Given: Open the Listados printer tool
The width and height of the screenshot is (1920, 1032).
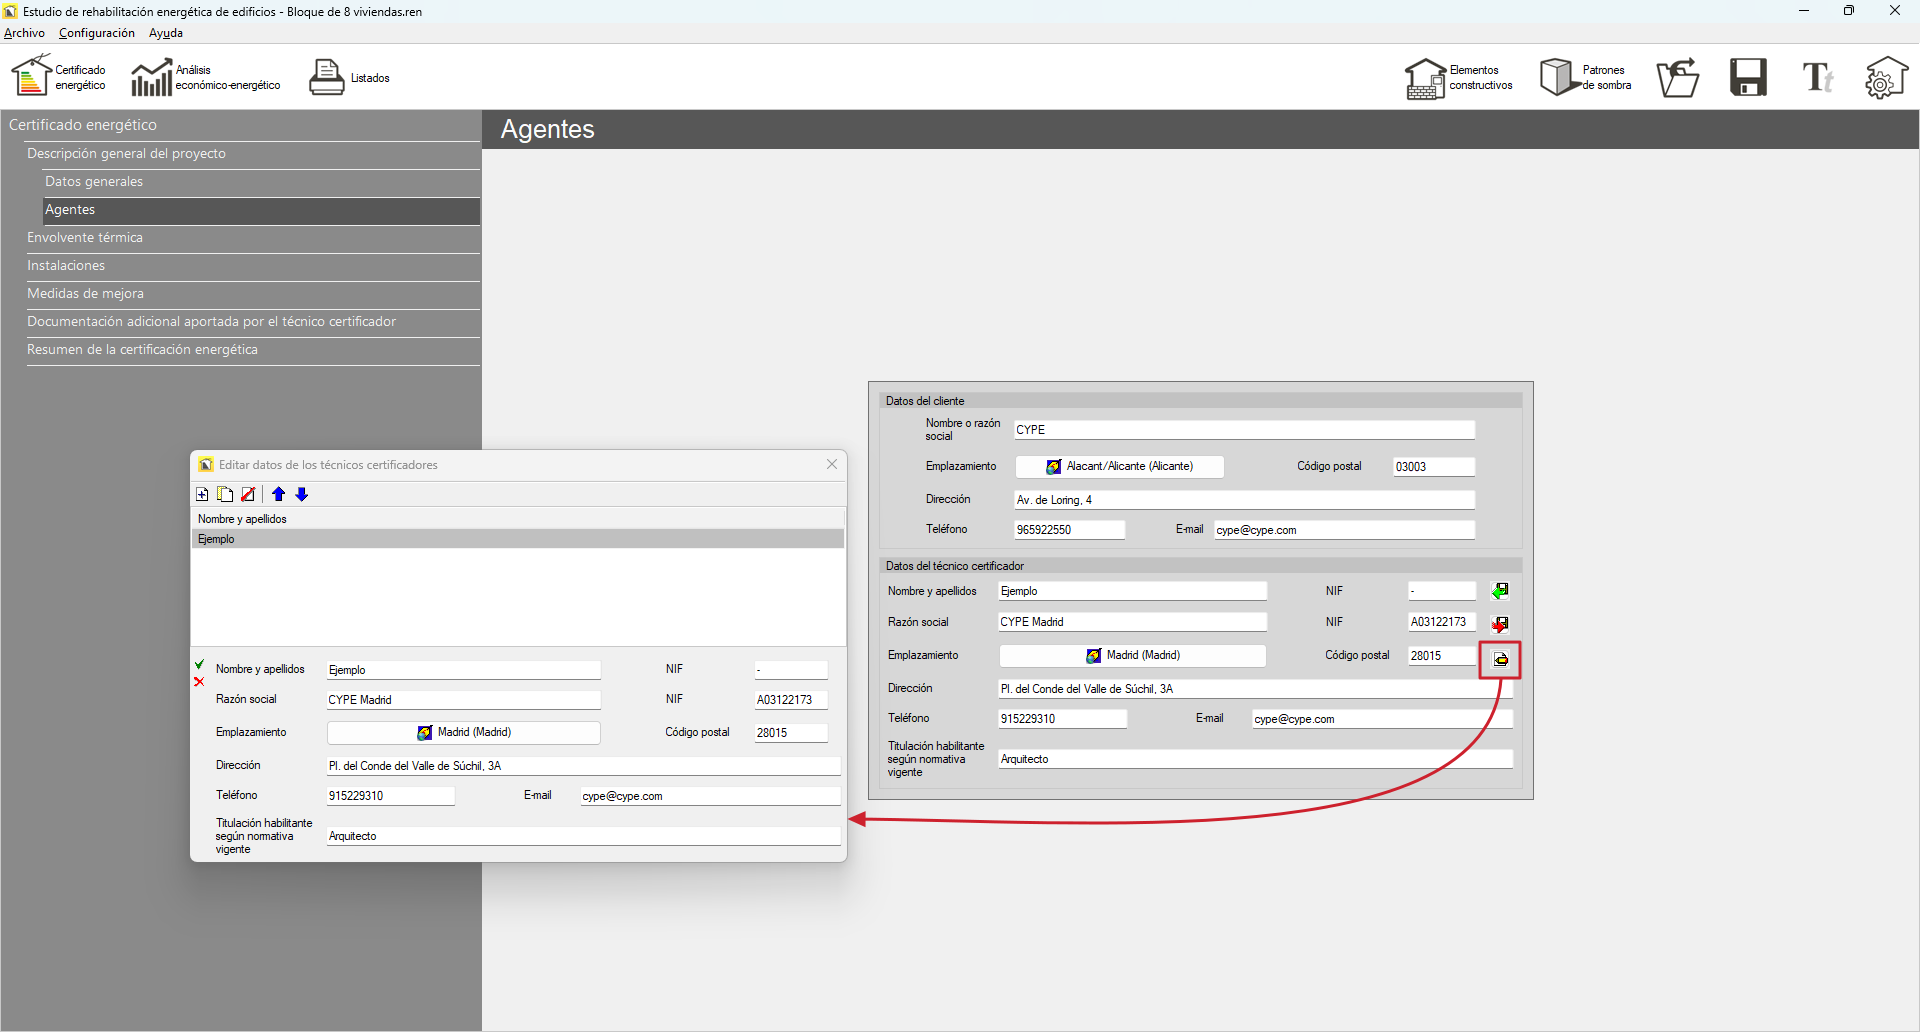Looking at the screenshot, I should 349,77.
